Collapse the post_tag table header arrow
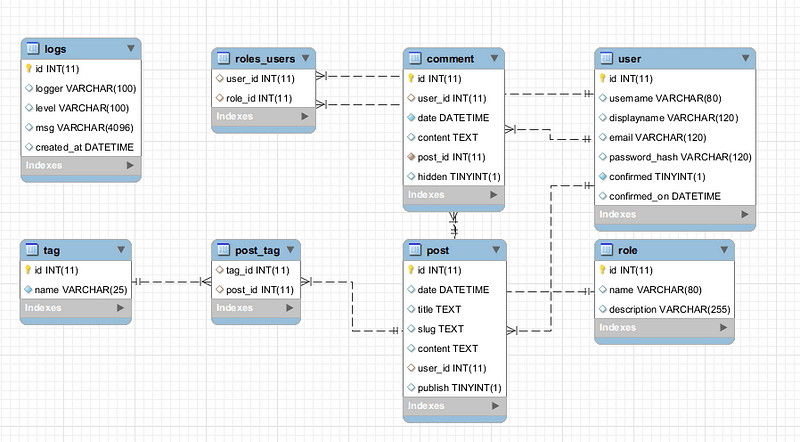This screenshot has width=800, height=442. 290,250
